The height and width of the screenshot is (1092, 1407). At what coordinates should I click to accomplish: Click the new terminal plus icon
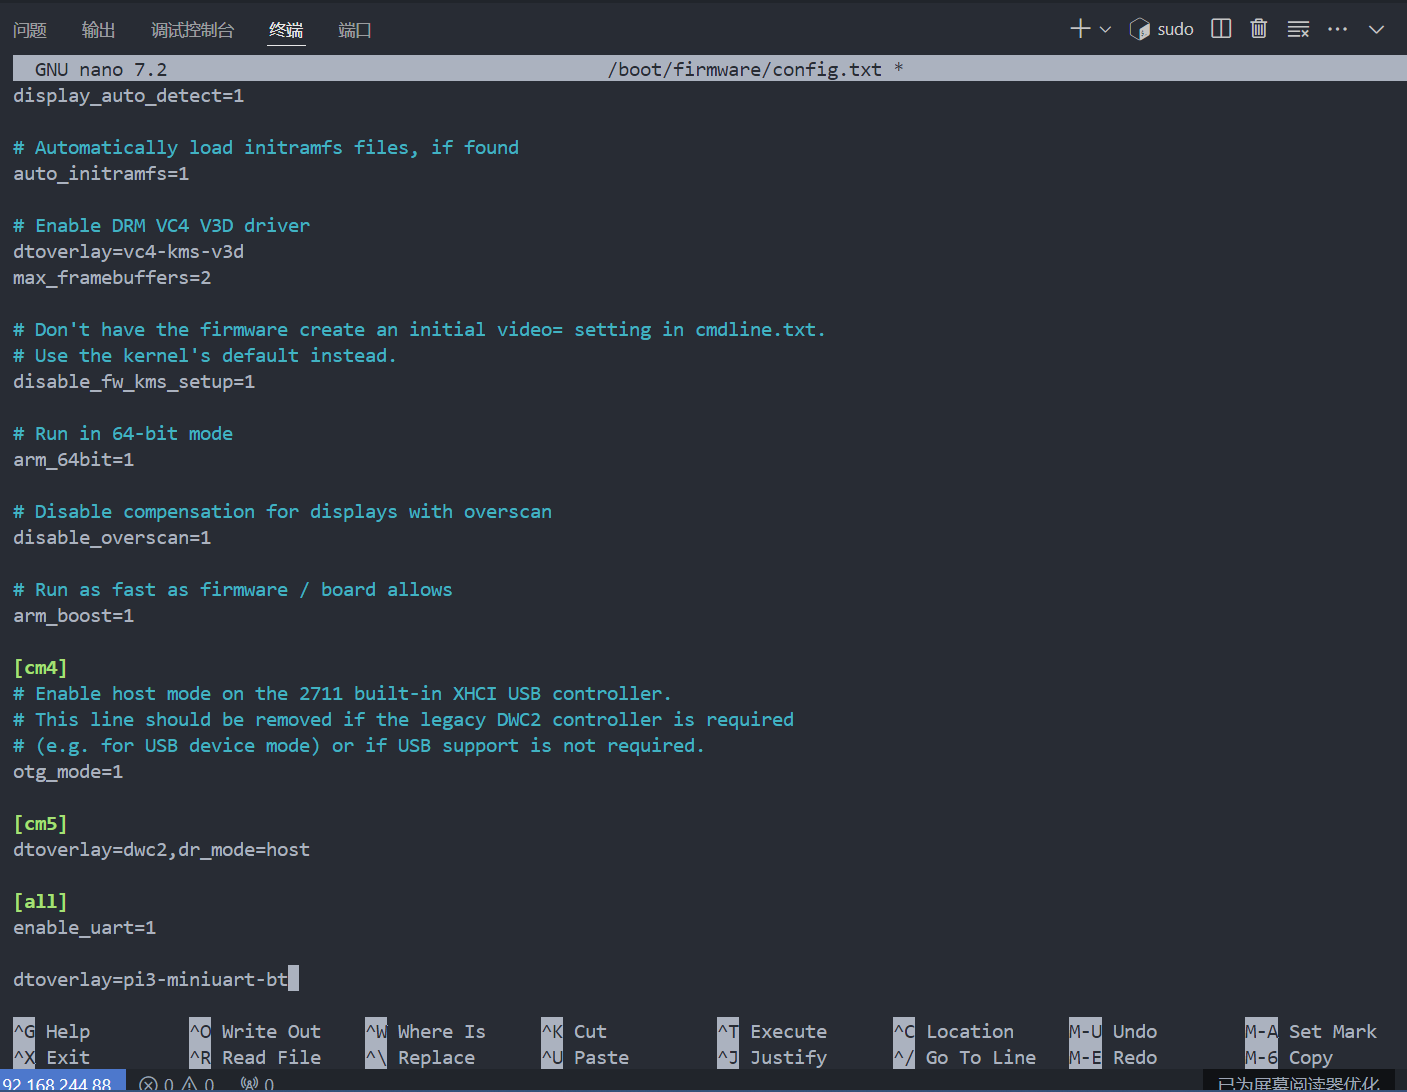1080,29
